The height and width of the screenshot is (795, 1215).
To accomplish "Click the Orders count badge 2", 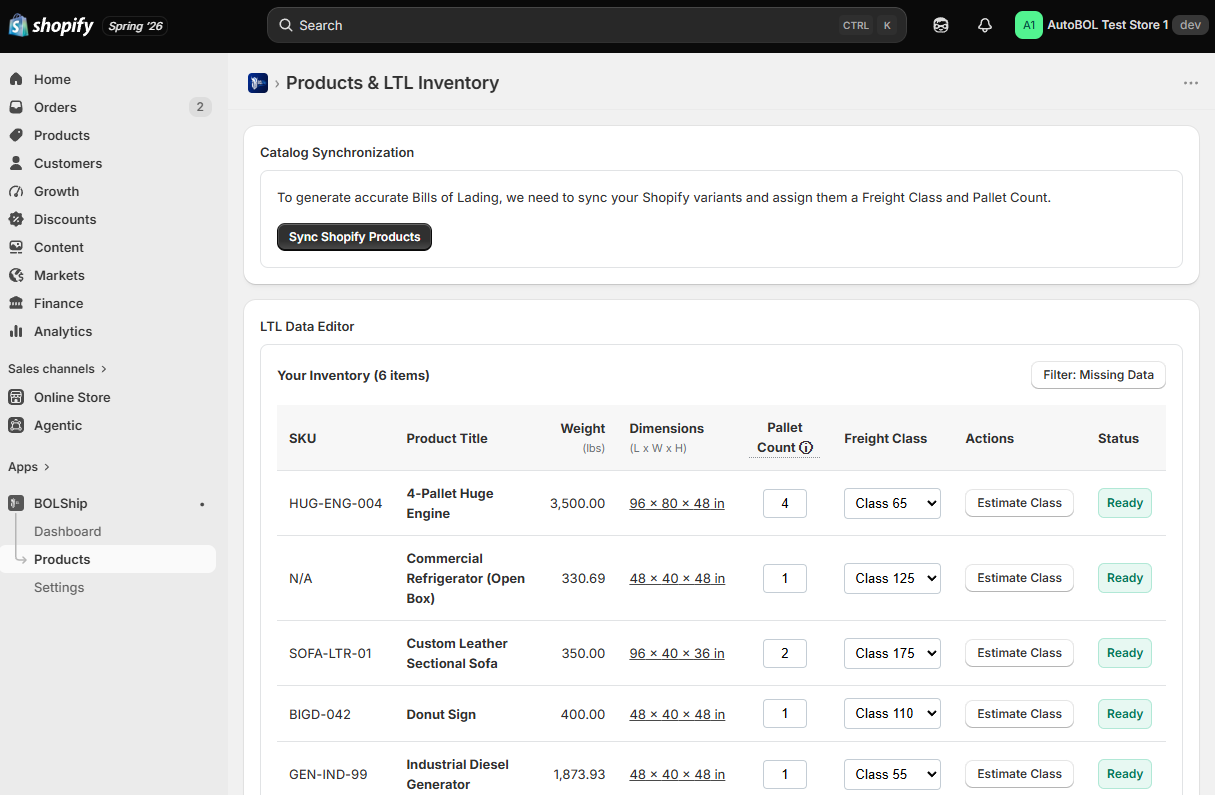I will coord(200,107).
